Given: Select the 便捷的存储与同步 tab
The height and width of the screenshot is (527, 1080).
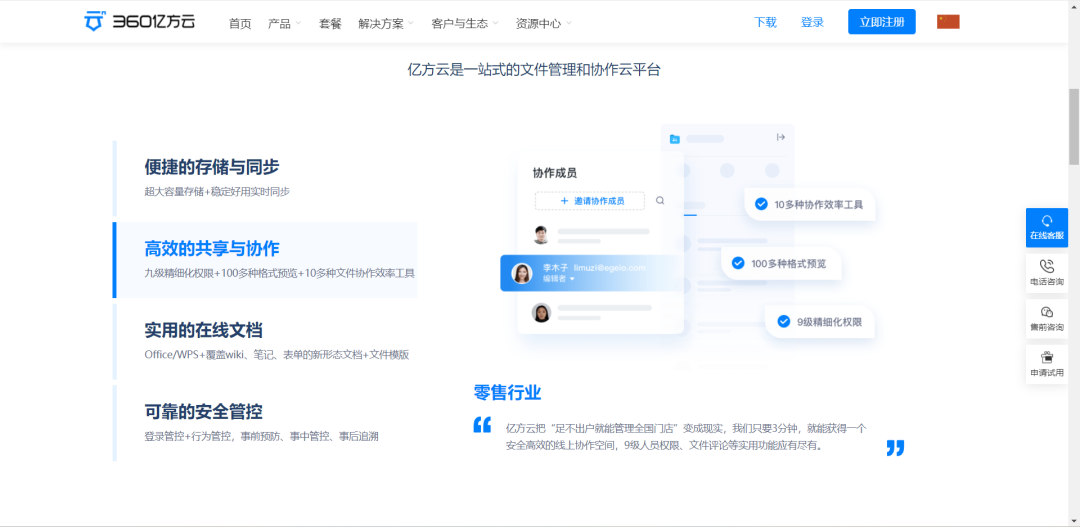Looking at the screenshot, I should [265, 178].
